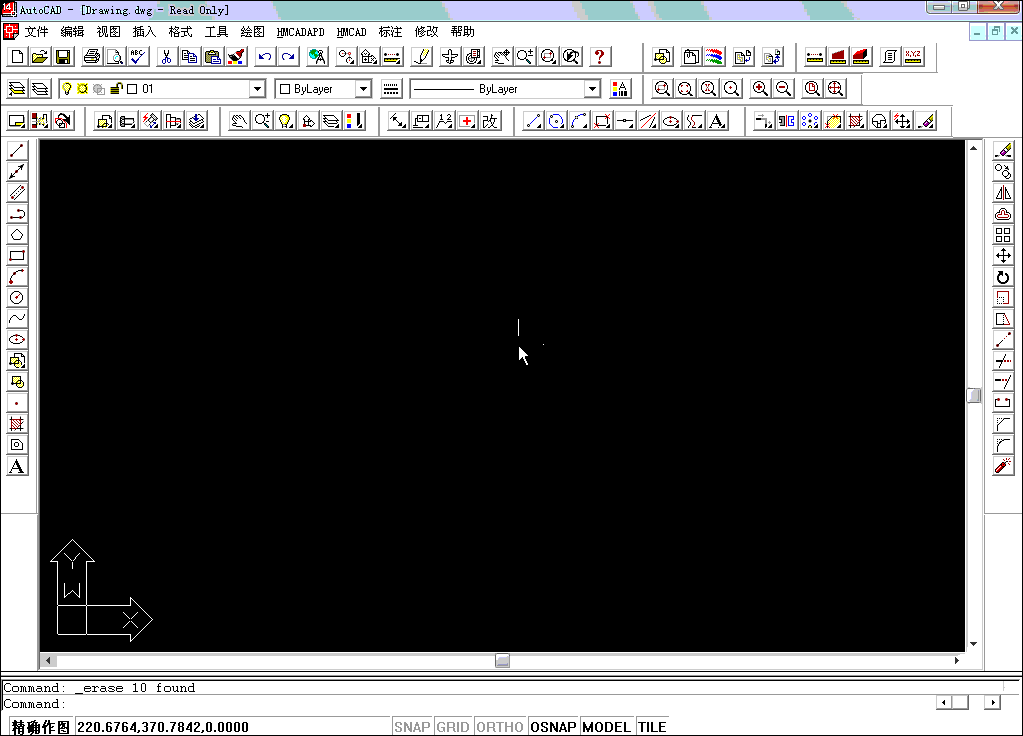Click the Mirror tool in right toolbar

pyautogui.click(x=1003, y=192)
